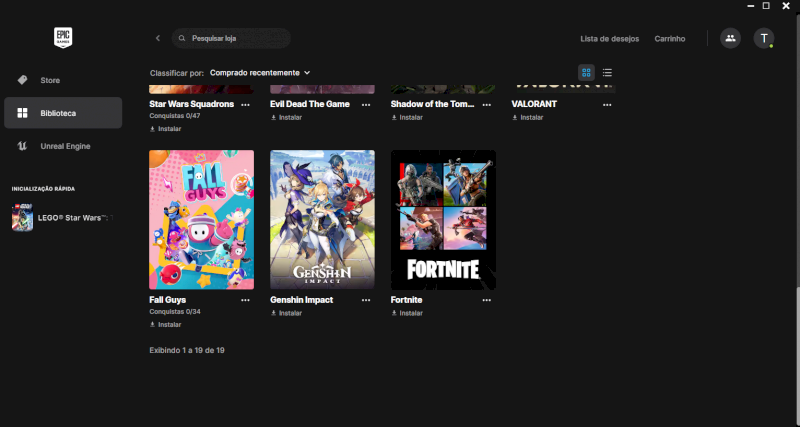This screenshot has width=800, height=427.
Task: Click the search store input field
Action: pyautogui.click(x=231, y=38)
